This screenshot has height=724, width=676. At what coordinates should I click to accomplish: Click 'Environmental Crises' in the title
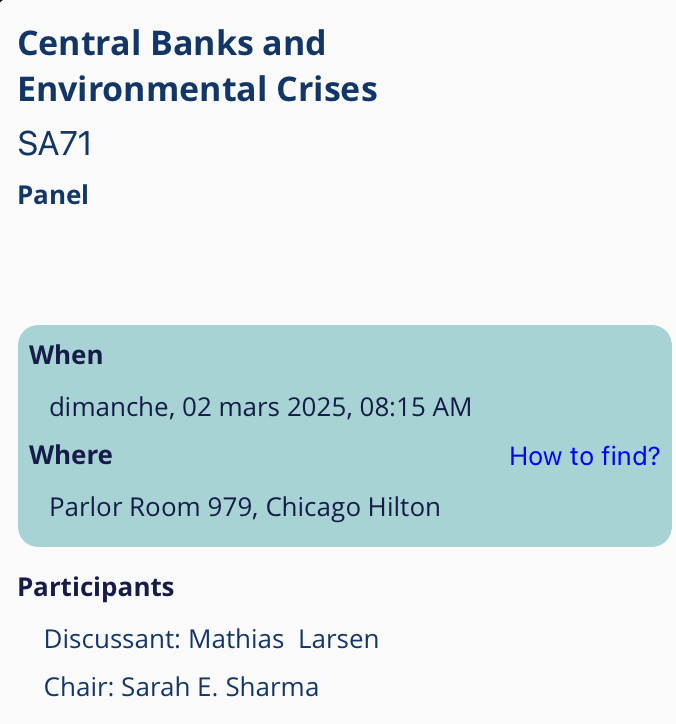197,90
